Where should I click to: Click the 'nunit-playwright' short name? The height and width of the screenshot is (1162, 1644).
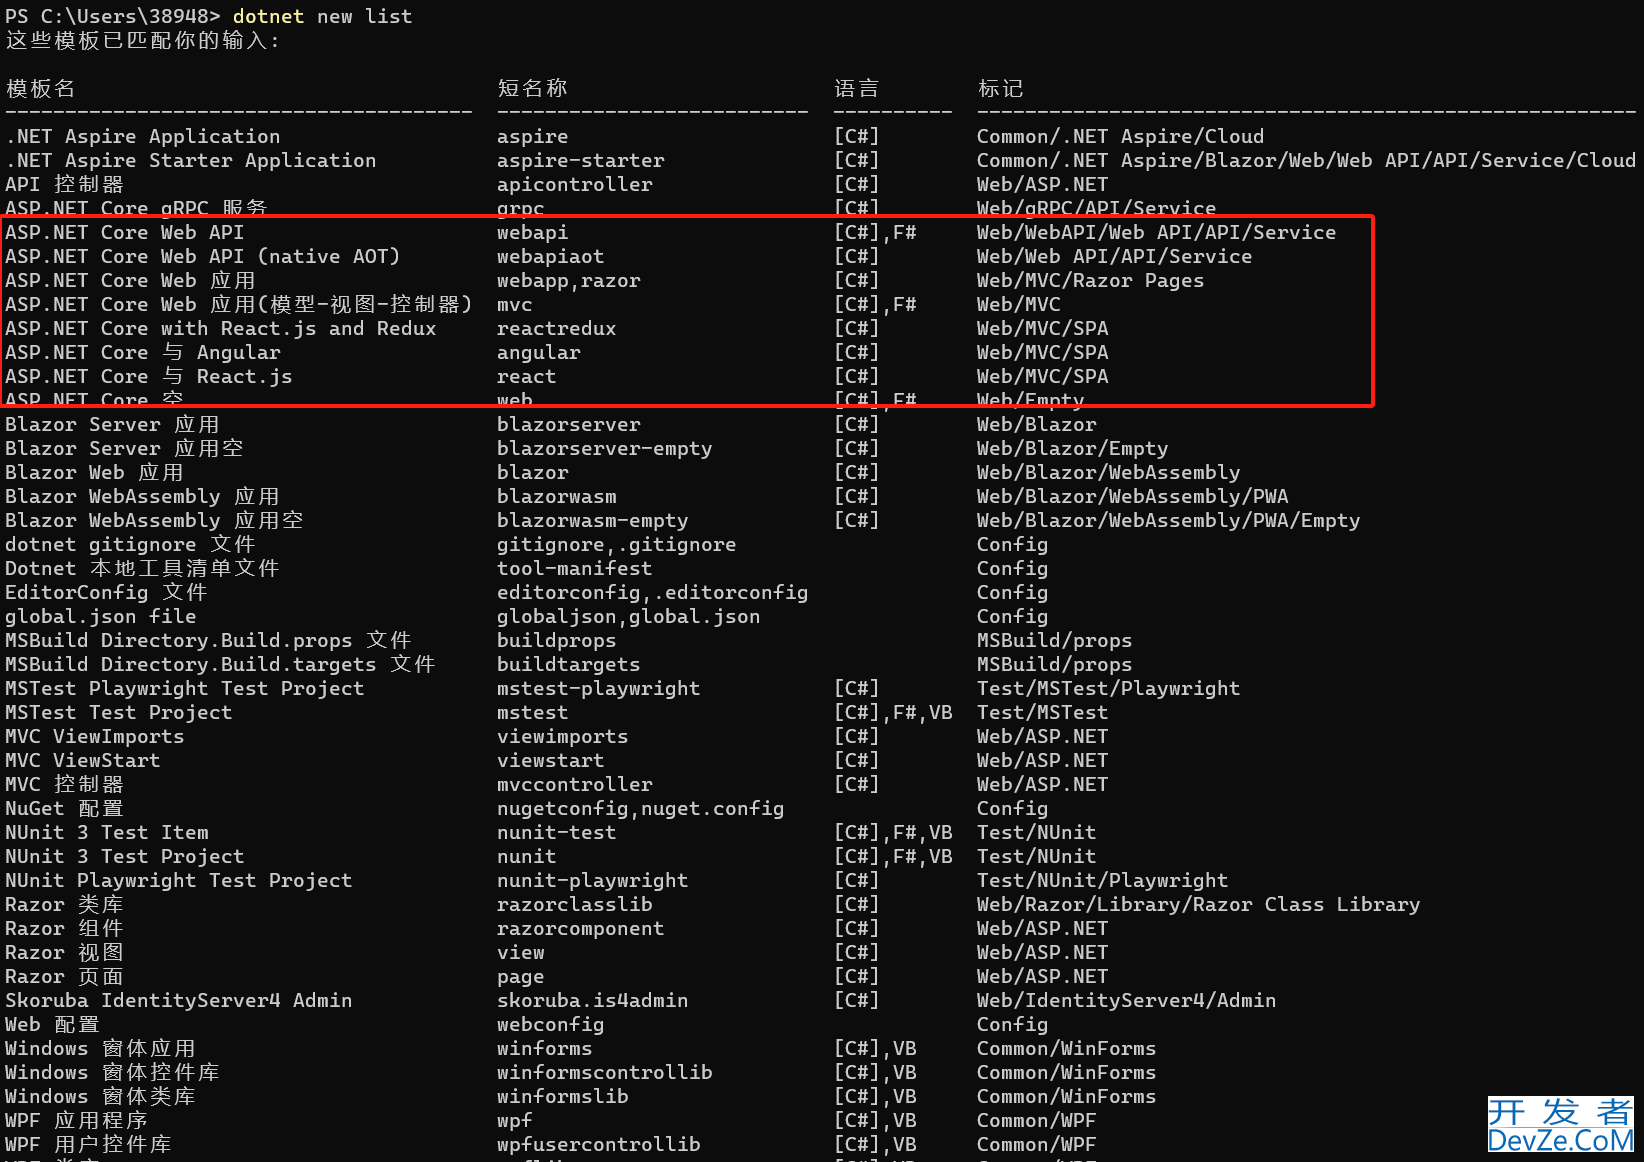tap(593, 880)
